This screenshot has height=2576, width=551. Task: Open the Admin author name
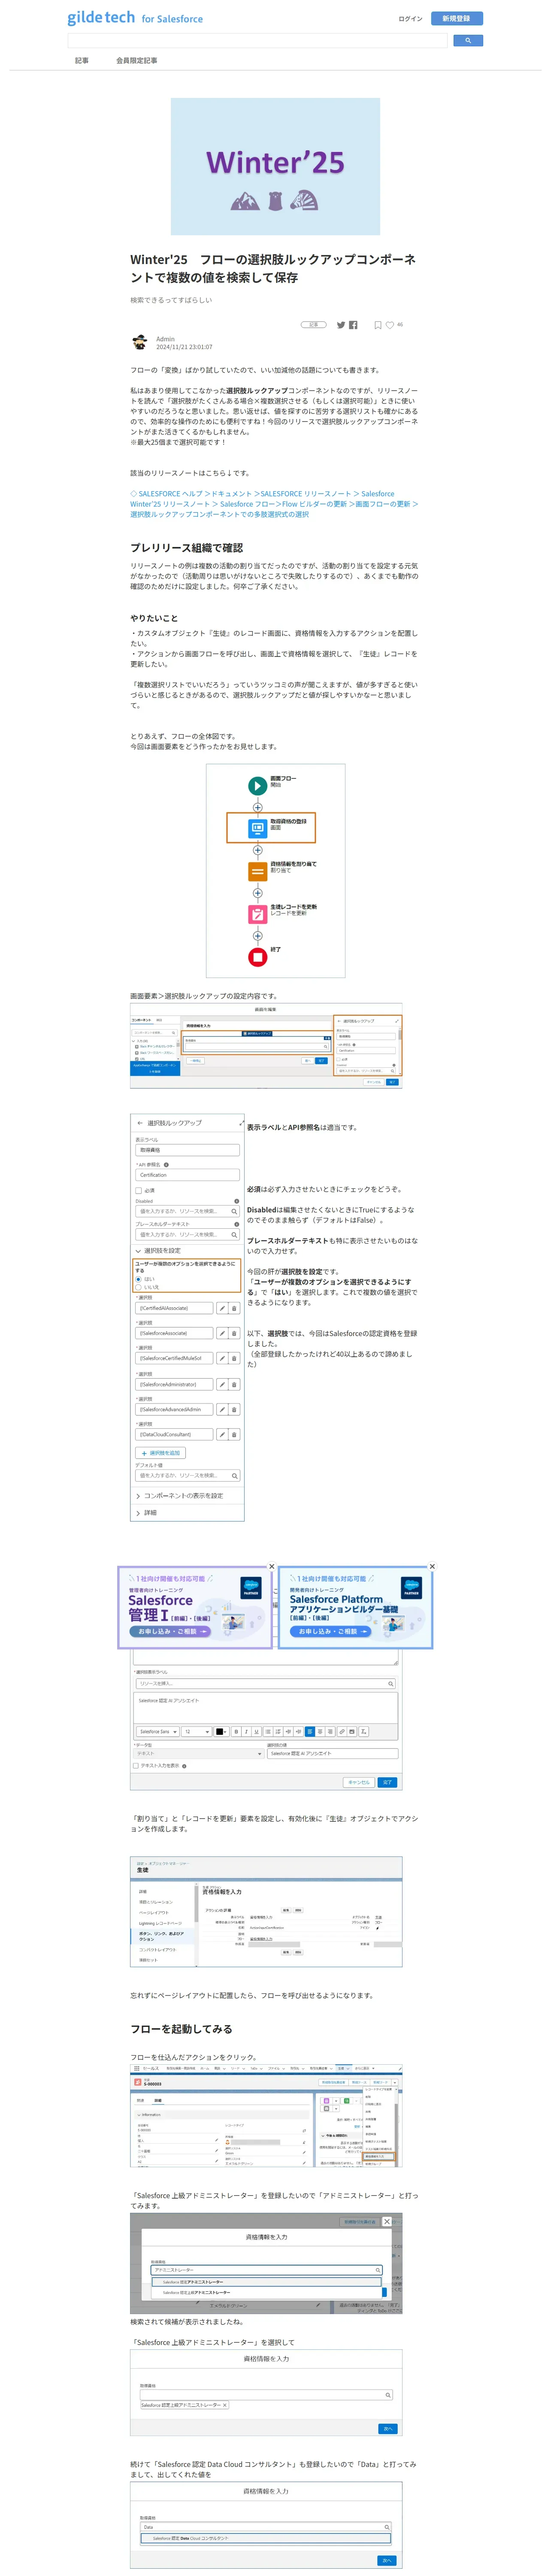pos(165,339)
